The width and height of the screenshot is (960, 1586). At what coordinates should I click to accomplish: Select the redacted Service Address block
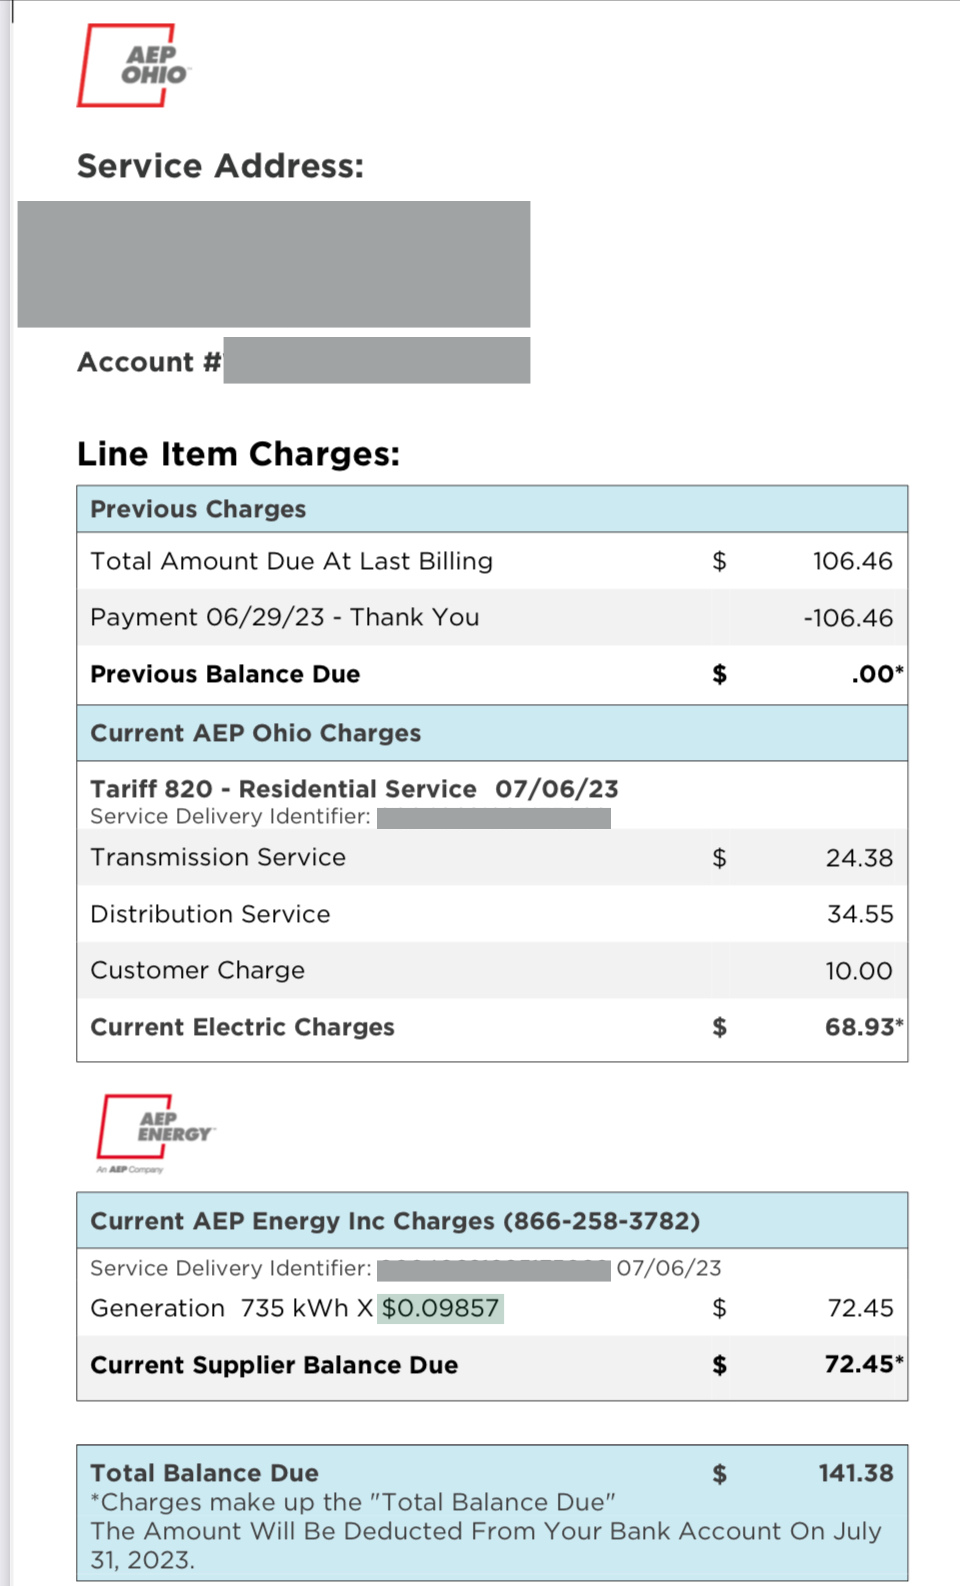coord(273,264)
